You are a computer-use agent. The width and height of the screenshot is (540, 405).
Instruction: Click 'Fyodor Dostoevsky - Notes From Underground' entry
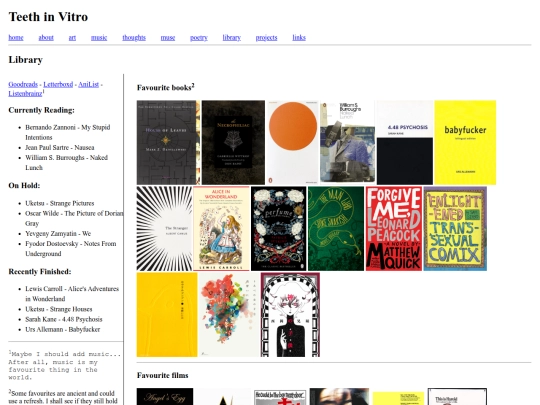(x=71, y=249)
